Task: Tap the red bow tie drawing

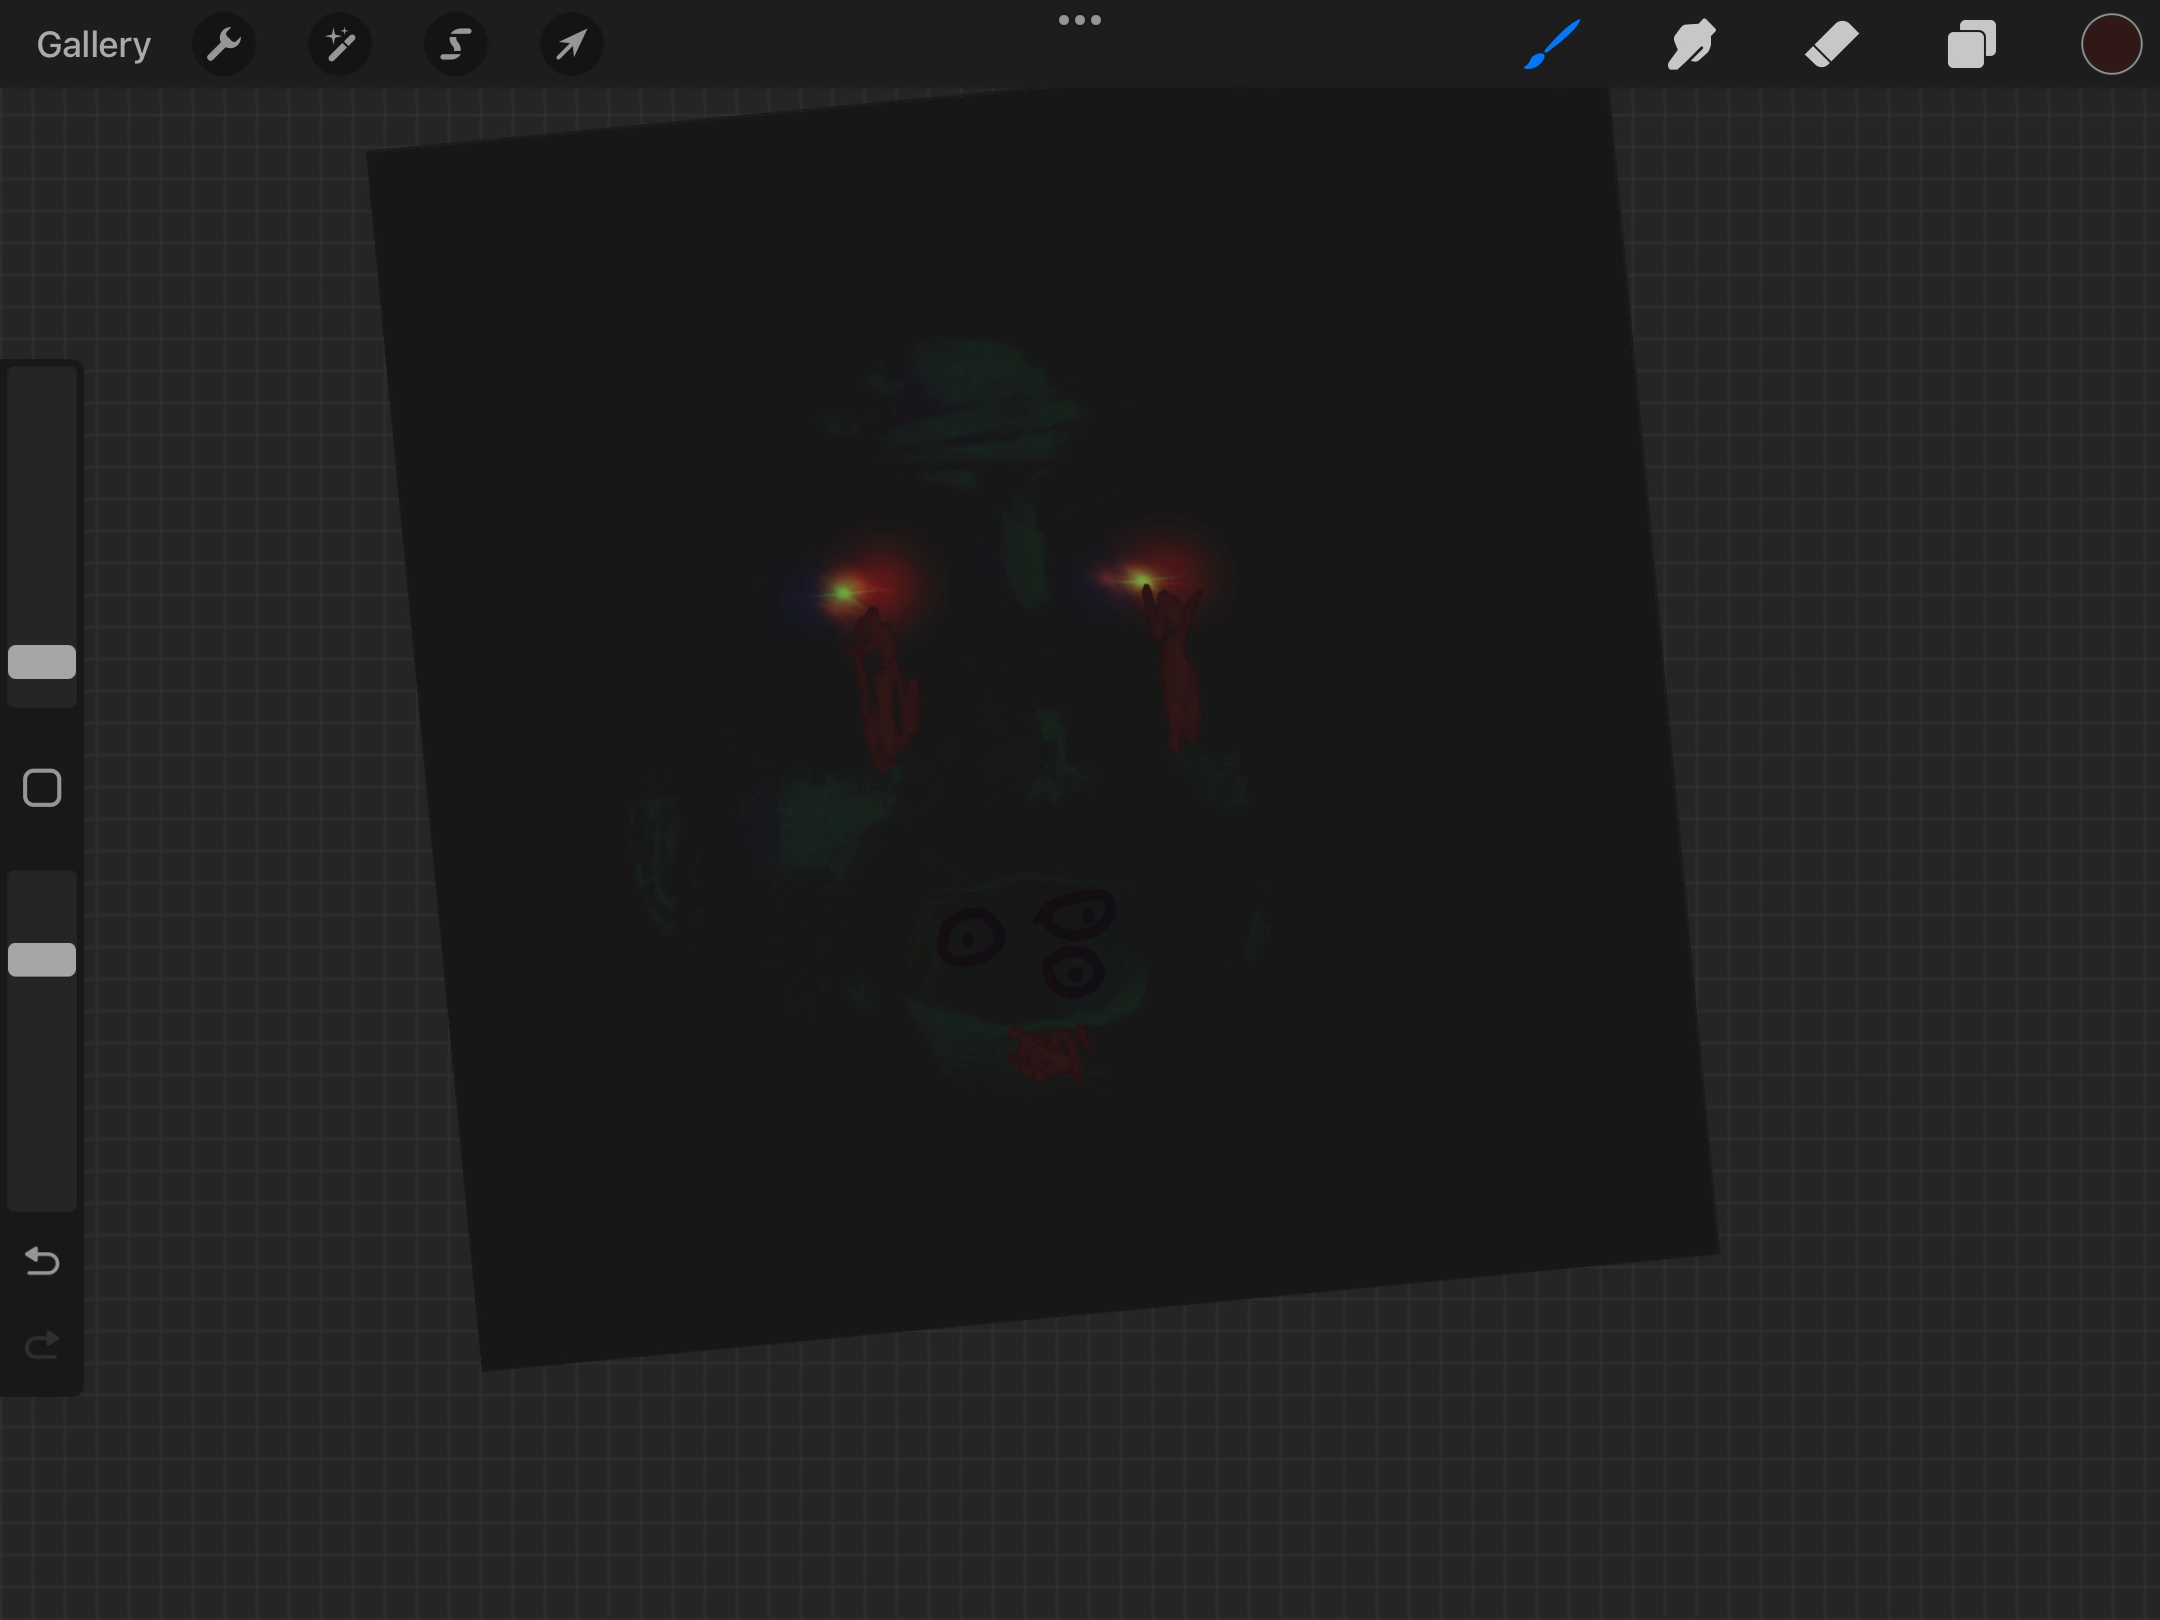Action: click(1048, 1055)
